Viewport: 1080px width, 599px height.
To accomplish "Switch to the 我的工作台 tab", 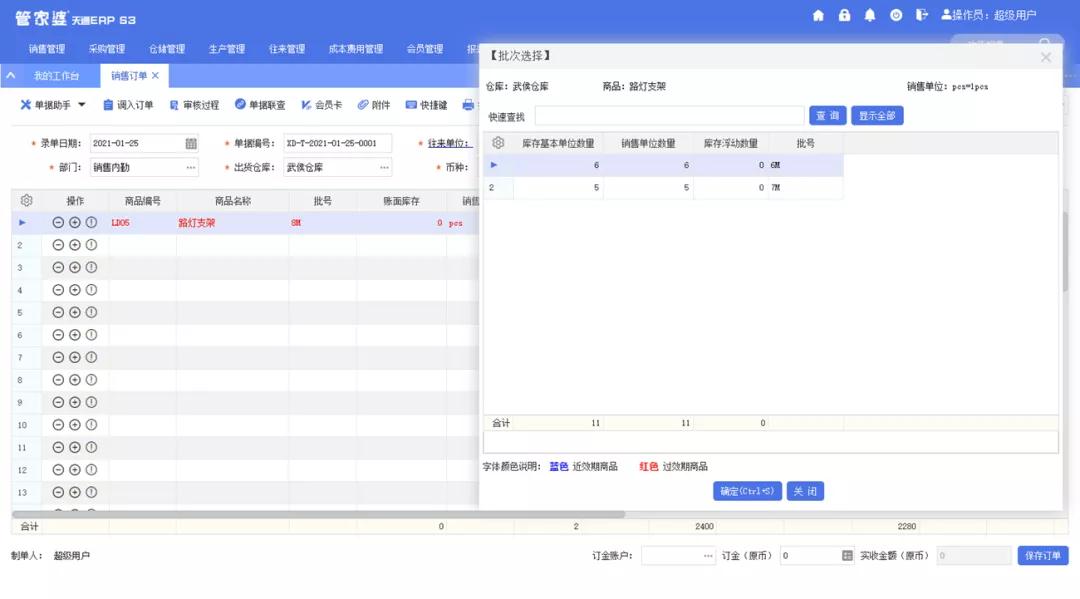I will click(56, 76).
